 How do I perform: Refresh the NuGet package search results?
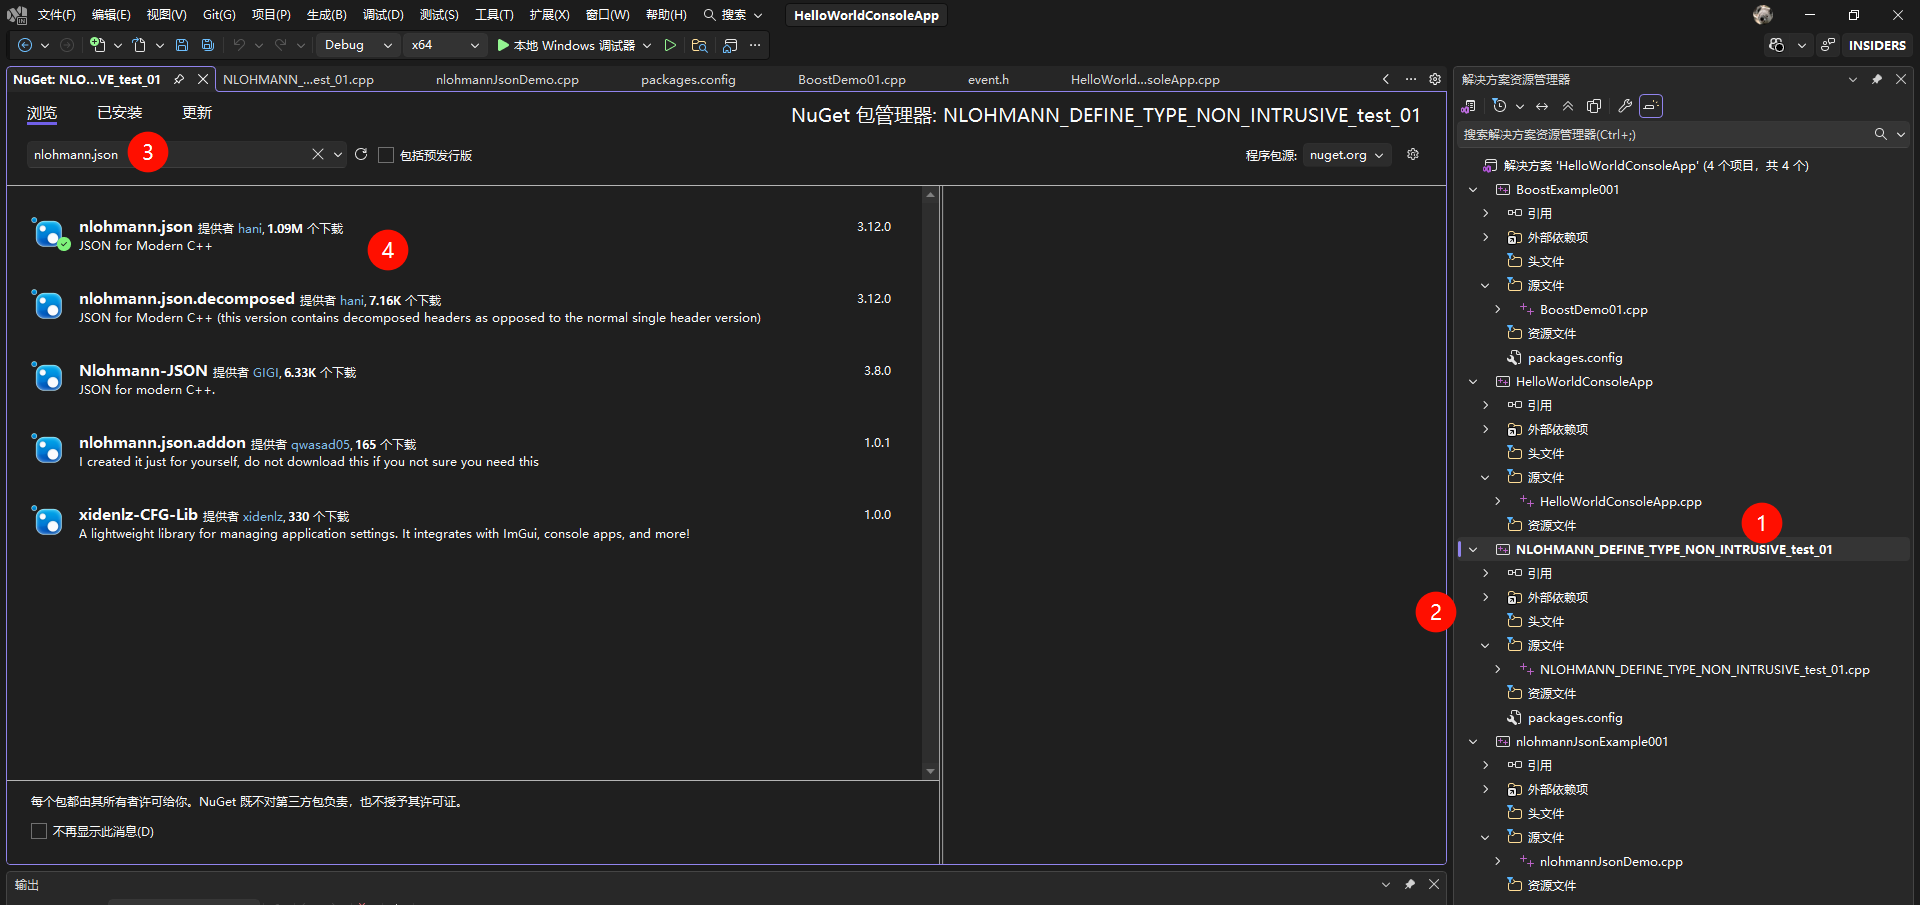[x=361, y=154]
